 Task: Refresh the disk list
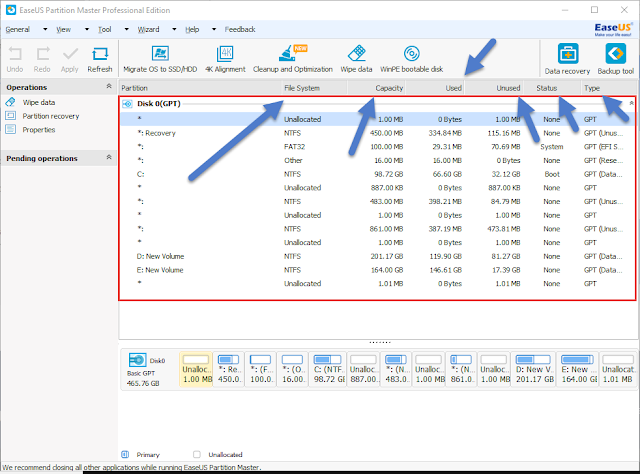[x=100, y=59]
